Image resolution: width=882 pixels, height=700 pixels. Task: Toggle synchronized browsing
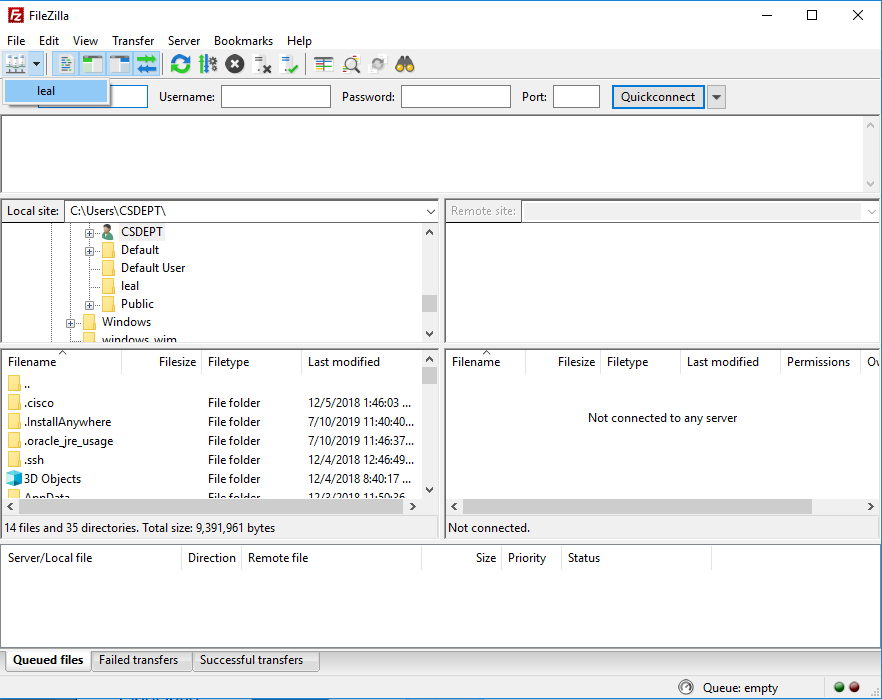[378, 64]
